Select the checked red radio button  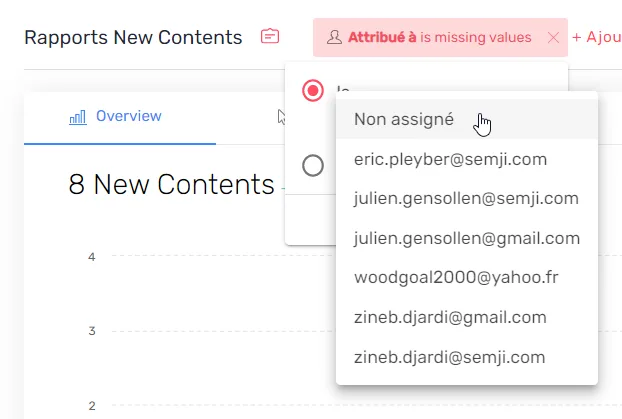tap(313, 90)
